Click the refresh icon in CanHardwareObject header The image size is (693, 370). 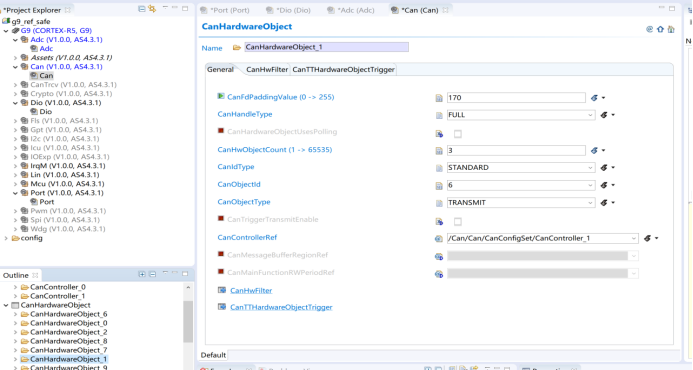[649, 29]
